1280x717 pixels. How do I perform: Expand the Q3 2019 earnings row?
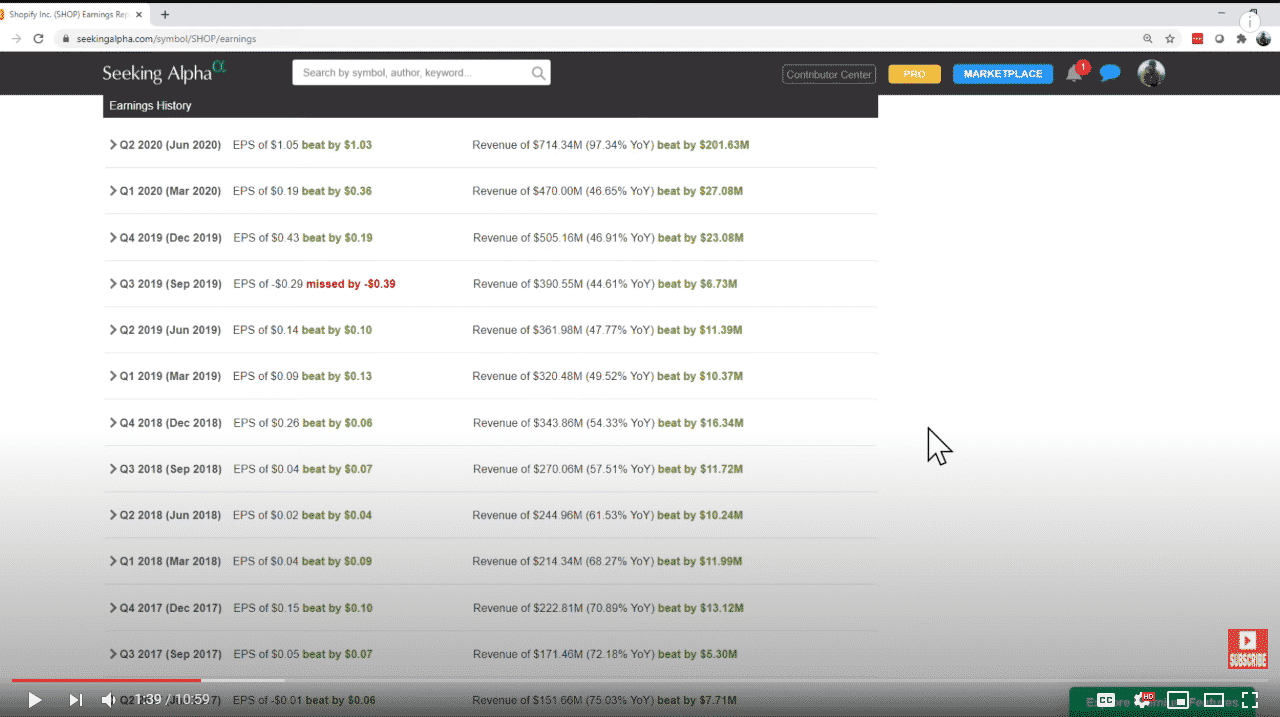pyautogui.click(x=113, y=284)
